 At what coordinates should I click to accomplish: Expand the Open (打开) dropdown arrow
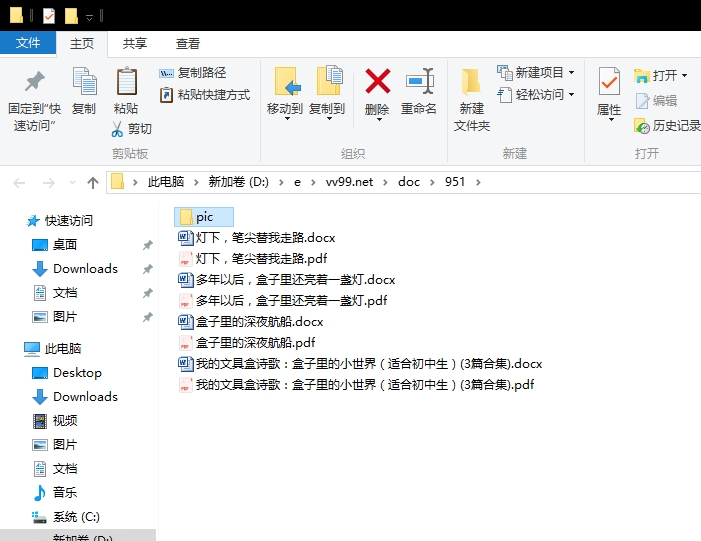click(684, 76)
